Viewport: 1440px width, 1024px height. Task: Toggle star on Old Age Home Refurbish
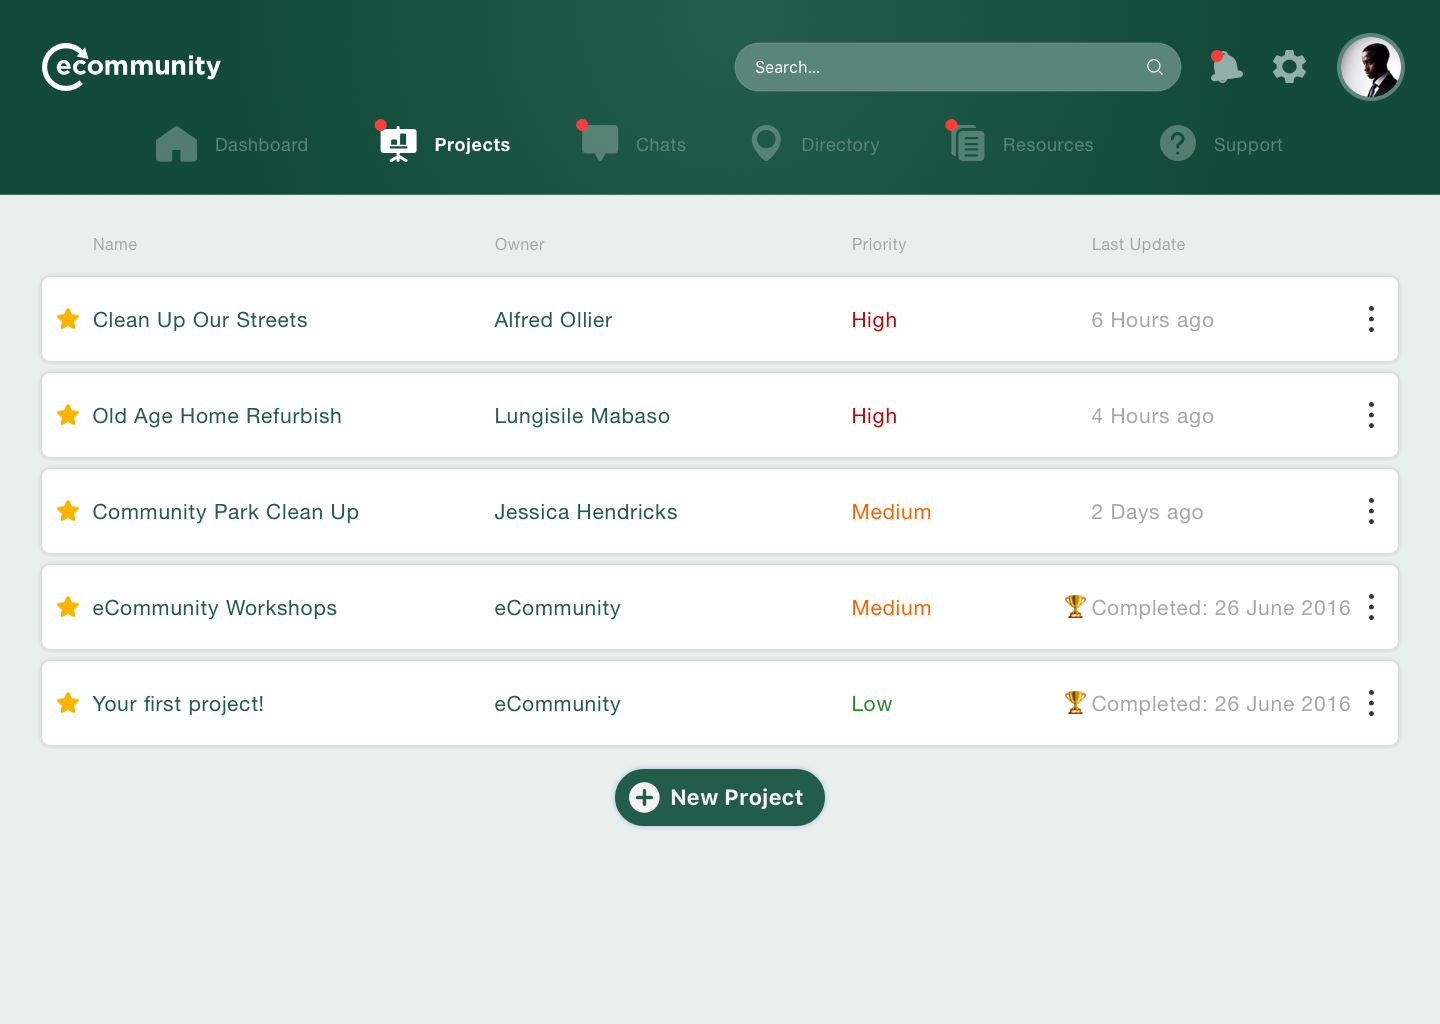click(x=68, y=415)
